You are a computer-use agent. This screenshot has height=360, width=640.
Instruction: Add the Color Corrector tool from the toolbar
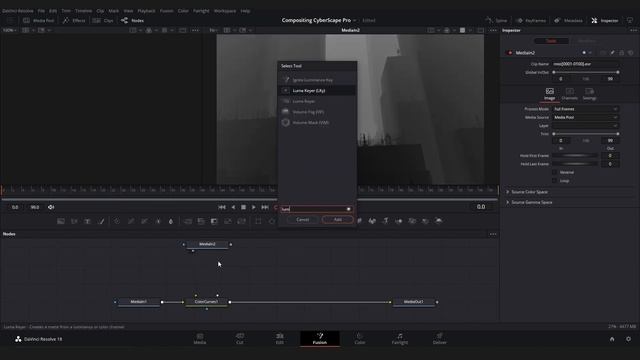pyautogui.click(x=117, y=221)
